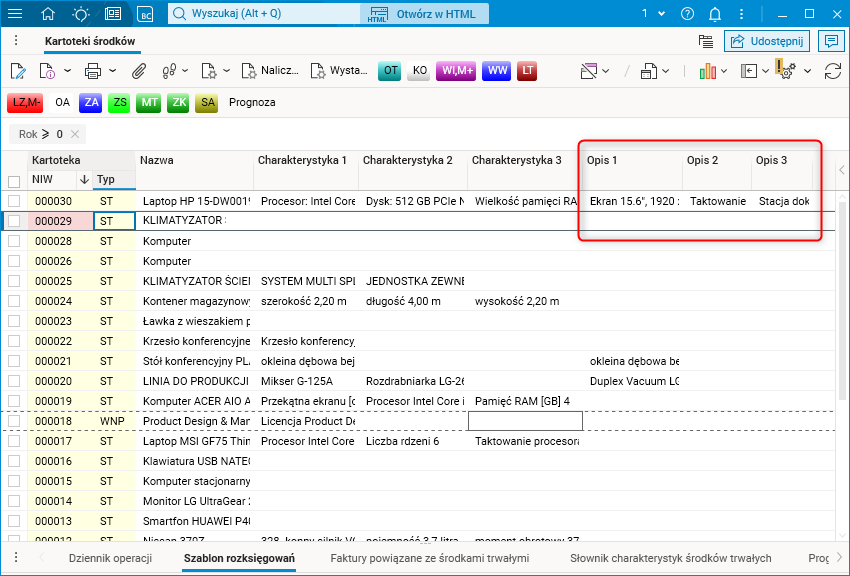
Task: Click the red LZ,M- button
Action: (25, 102)
